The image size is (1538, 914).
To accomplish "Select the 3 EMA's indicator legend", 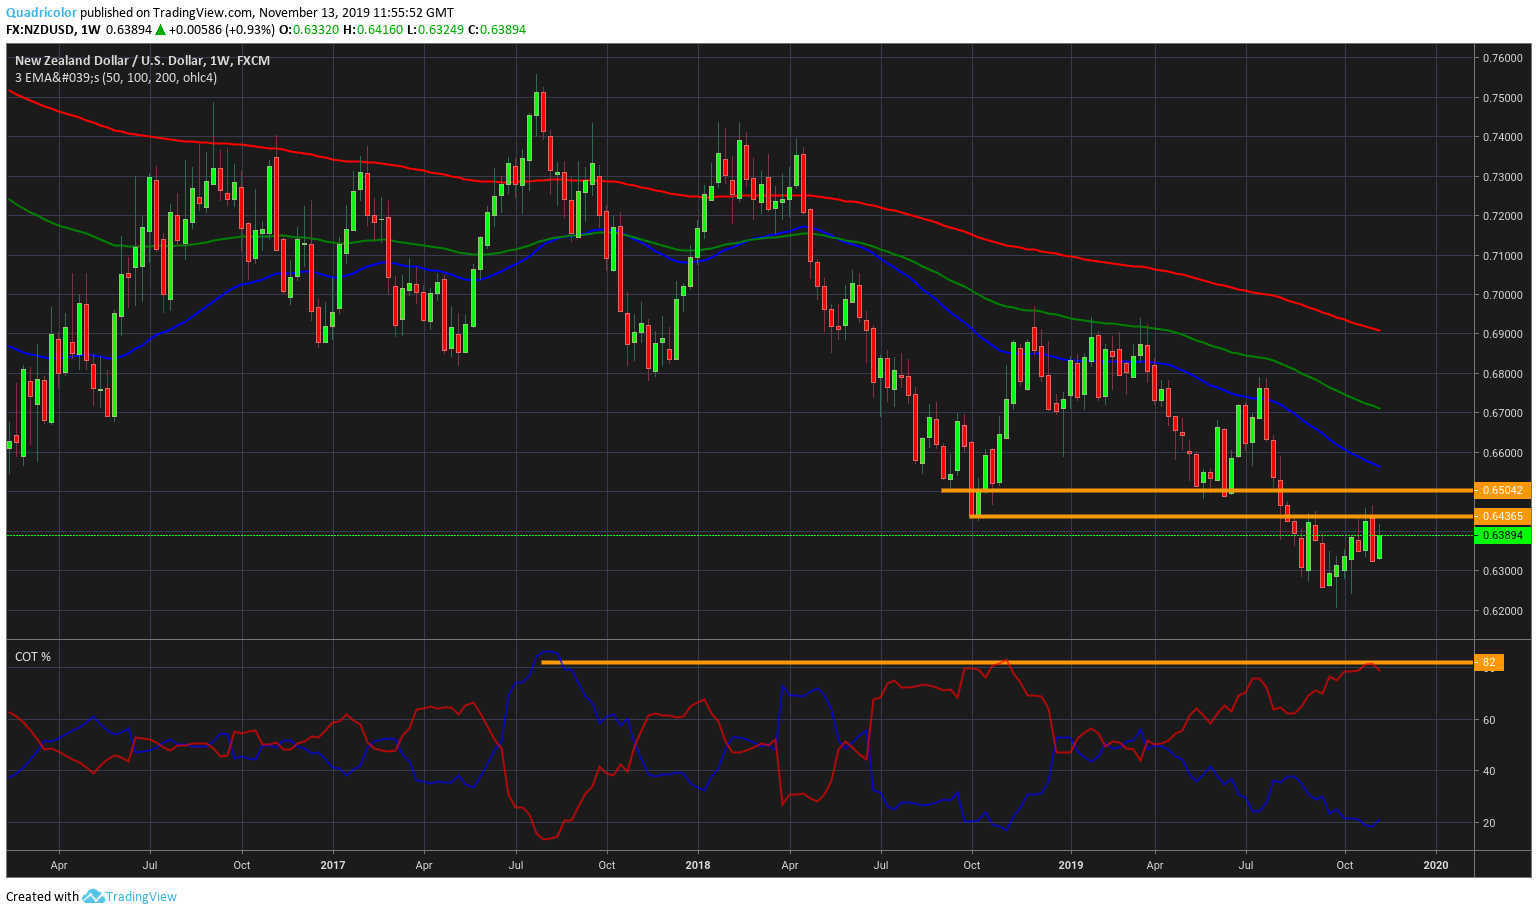I will pos(116,77).
